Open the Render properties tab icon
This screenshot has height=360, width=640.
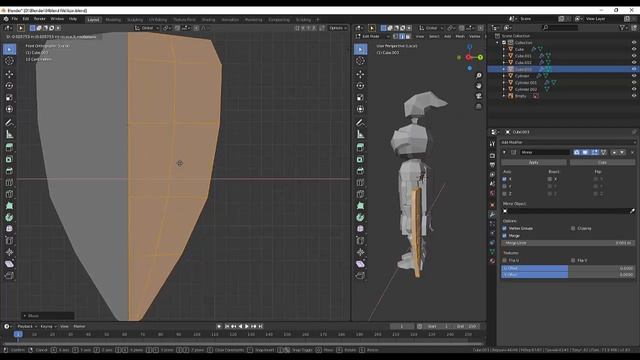[x=492, y=156]
